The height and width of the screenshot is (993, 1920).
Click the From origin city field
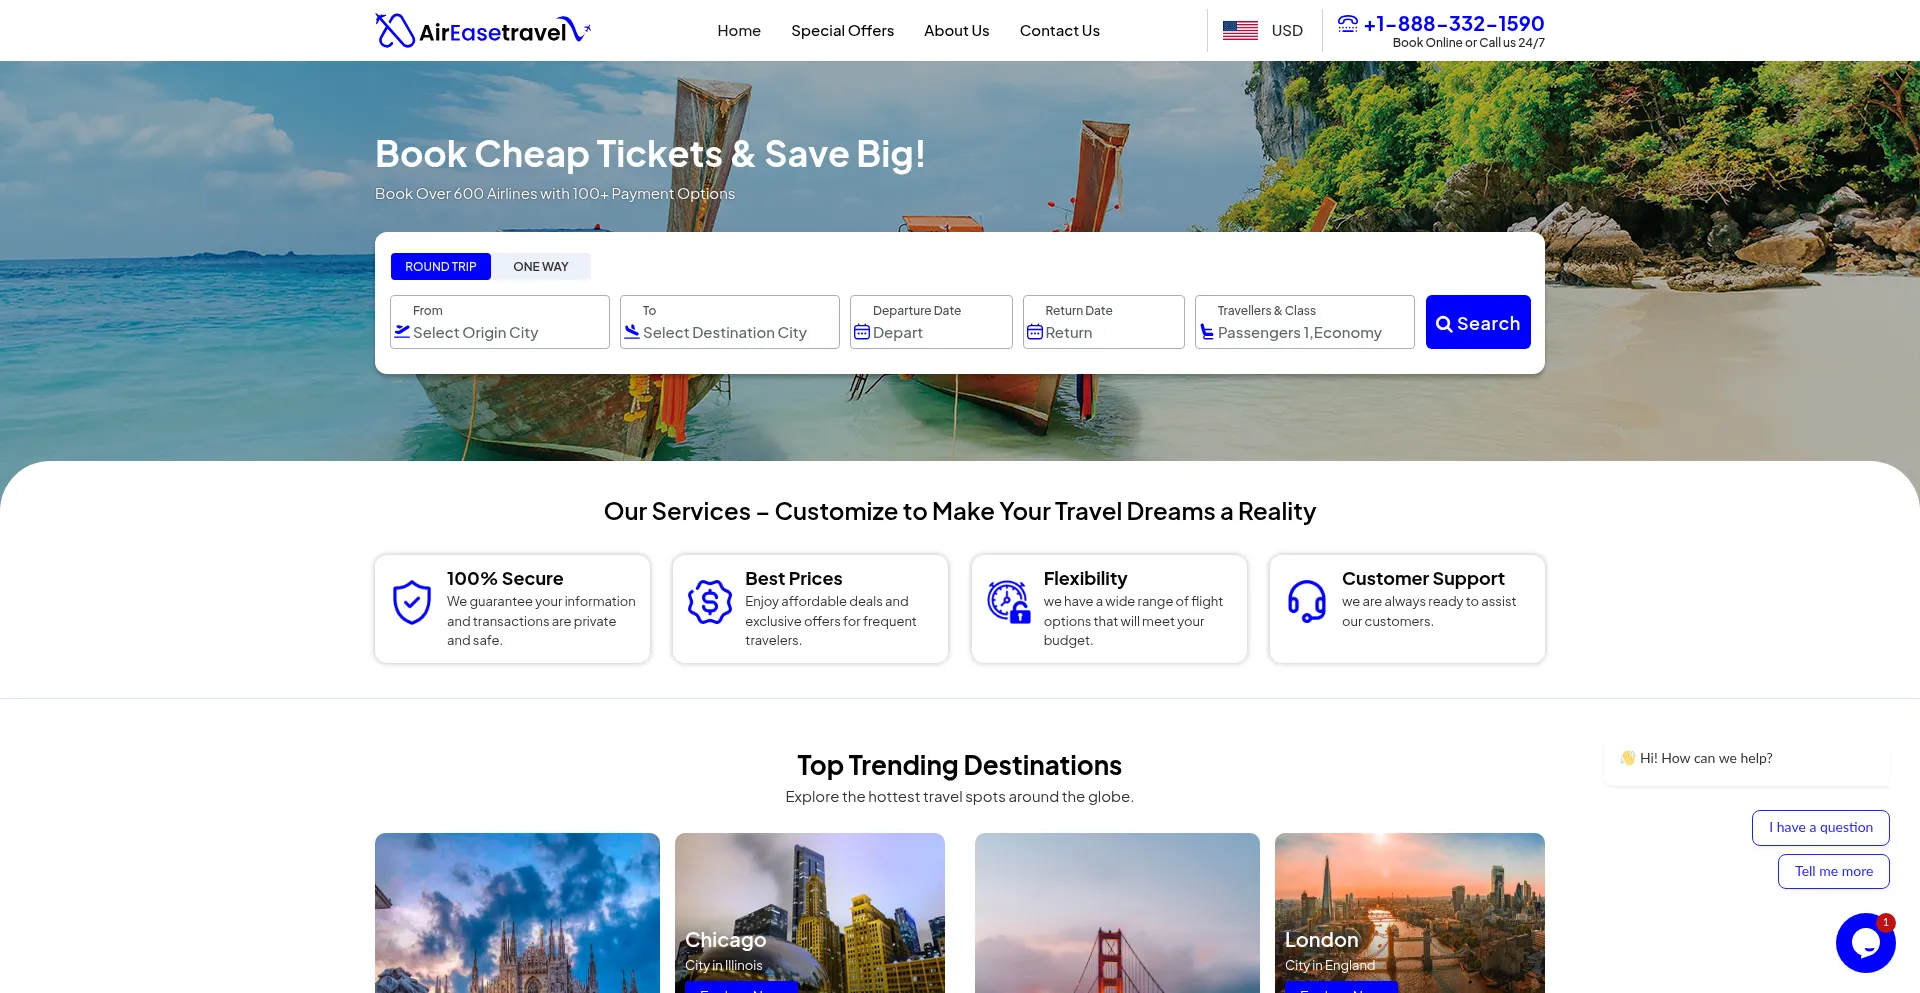point(499,322)
